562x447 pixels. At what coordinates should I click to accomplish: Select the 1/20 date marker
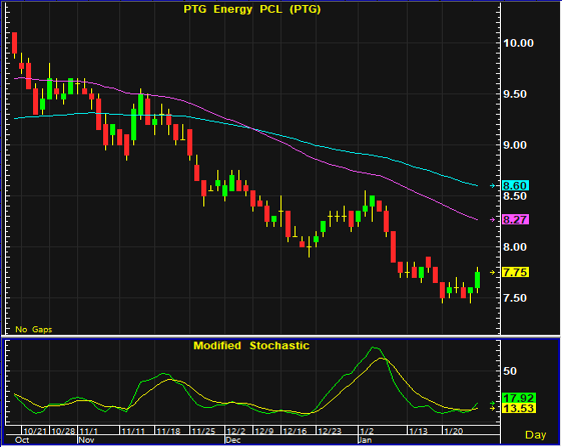454,431
